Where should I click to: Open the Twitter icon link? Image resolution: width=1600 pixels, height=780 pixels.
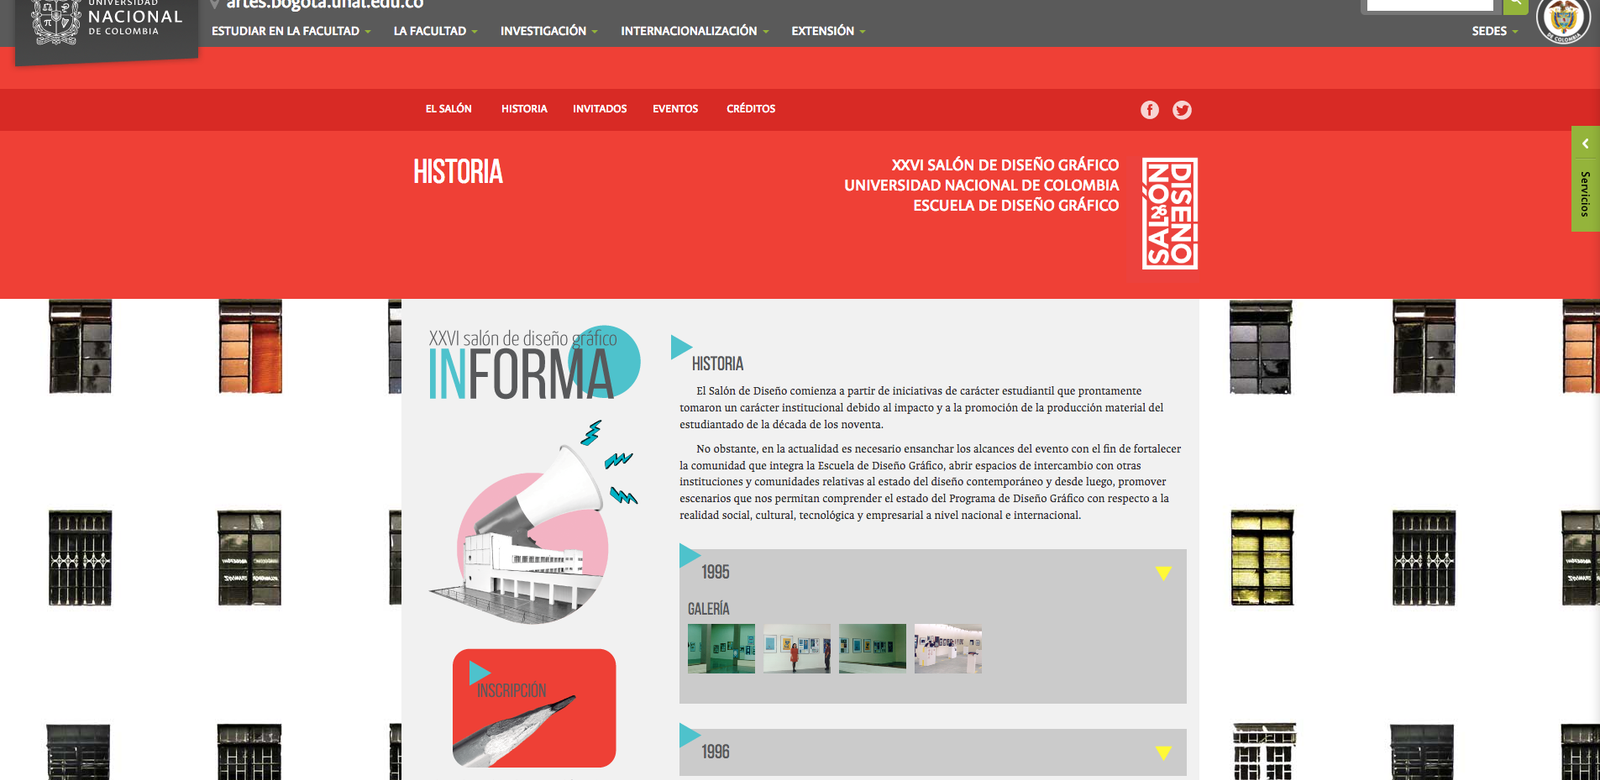(1182, 110)
